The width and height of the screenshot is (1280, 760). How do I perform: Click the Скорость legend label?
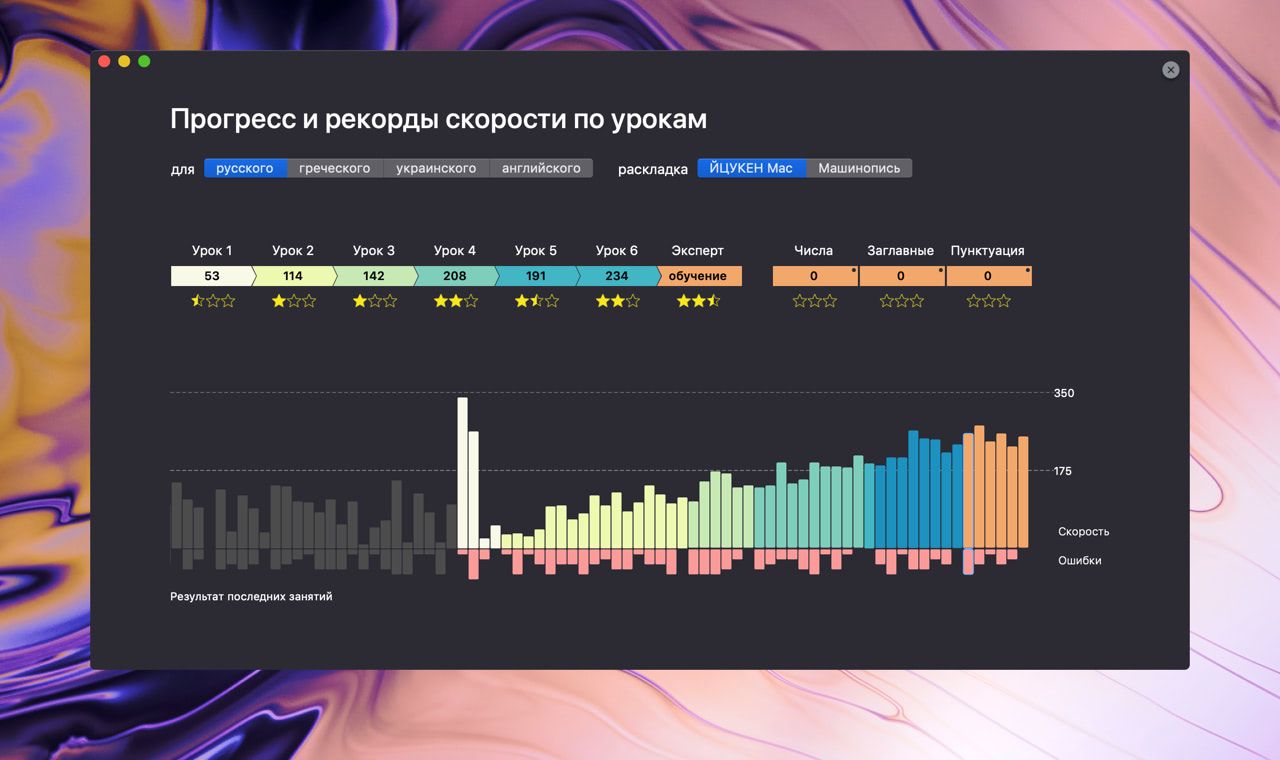[x=1084, y=532]
